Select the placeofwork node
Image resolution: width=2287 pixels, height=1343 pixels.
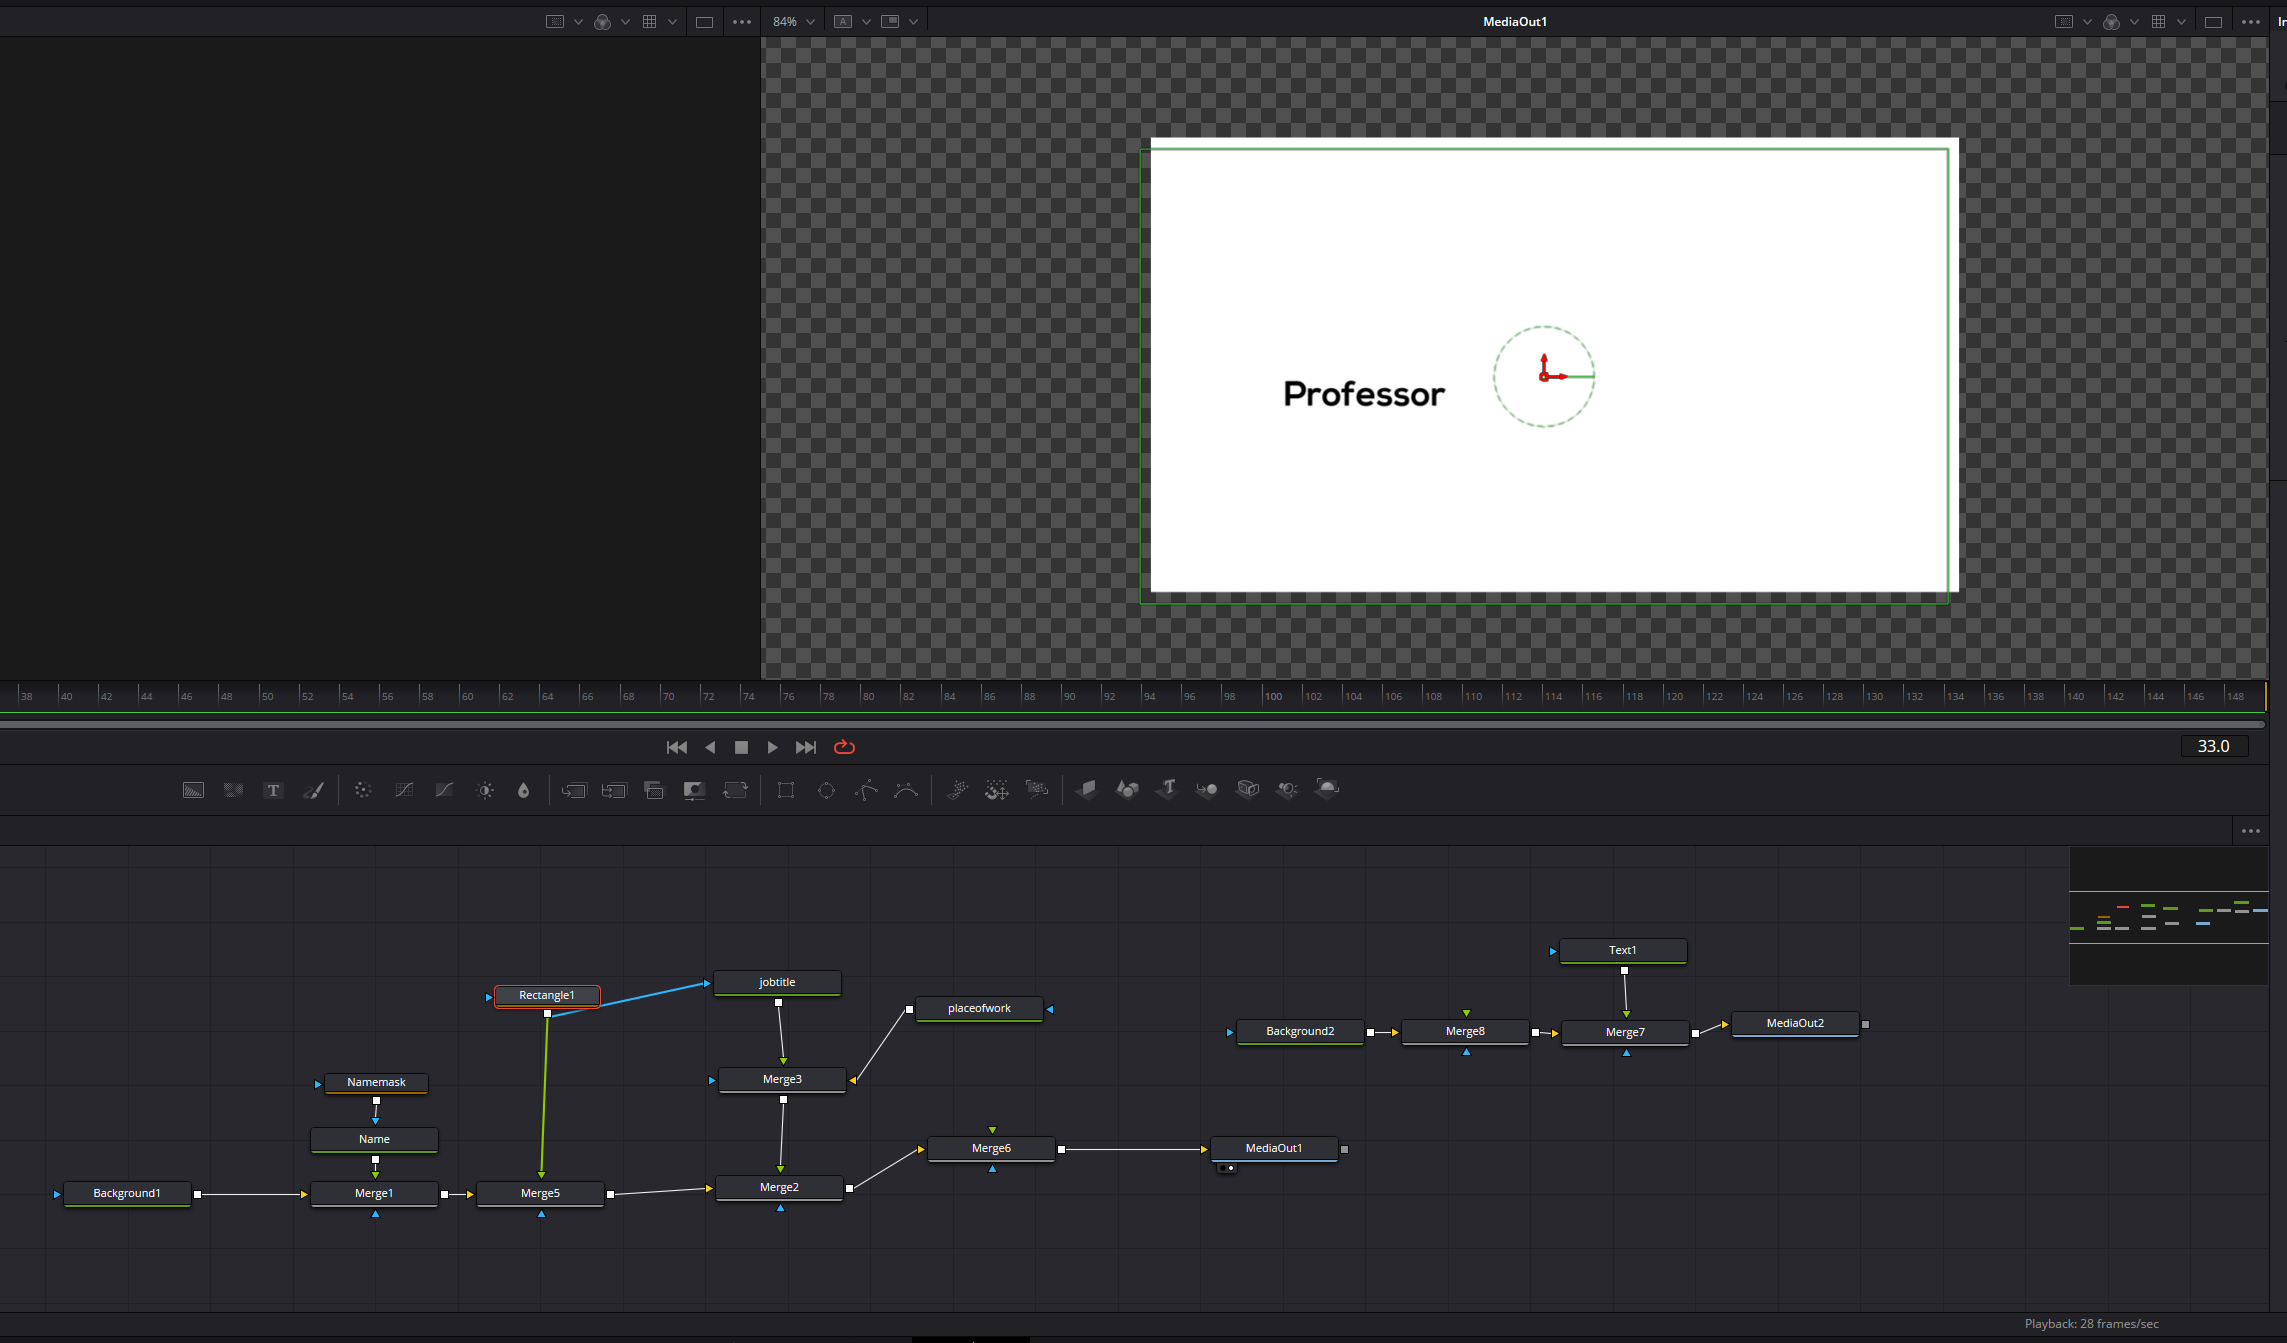979,1009
